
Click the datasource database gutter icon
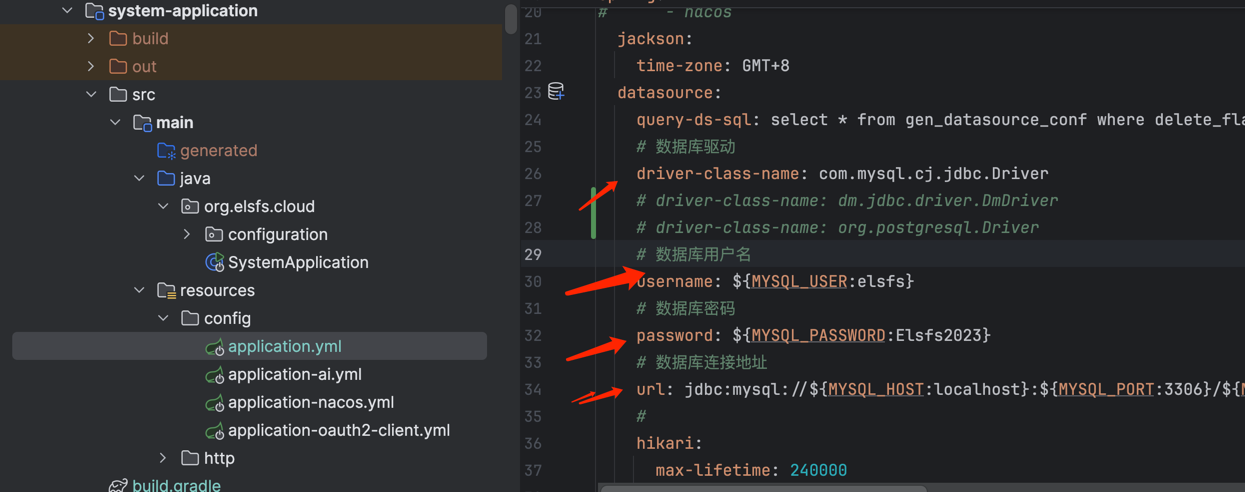tap(556, 92)
